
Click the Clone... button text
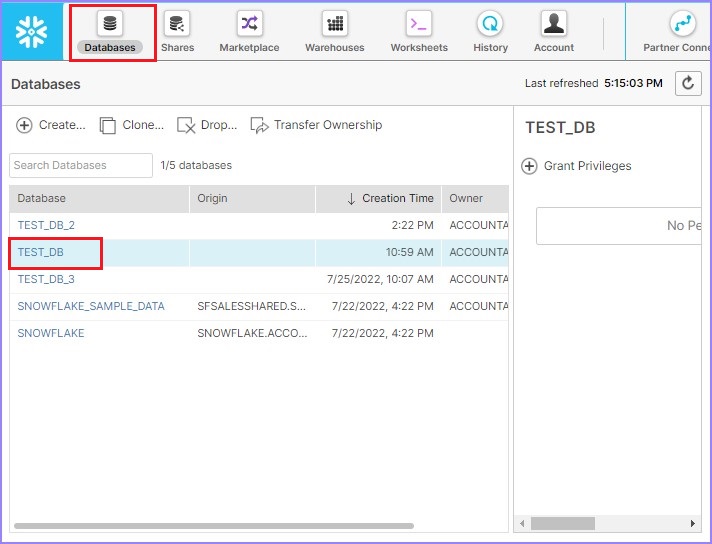pyautogui.click(x=143, y=125)
